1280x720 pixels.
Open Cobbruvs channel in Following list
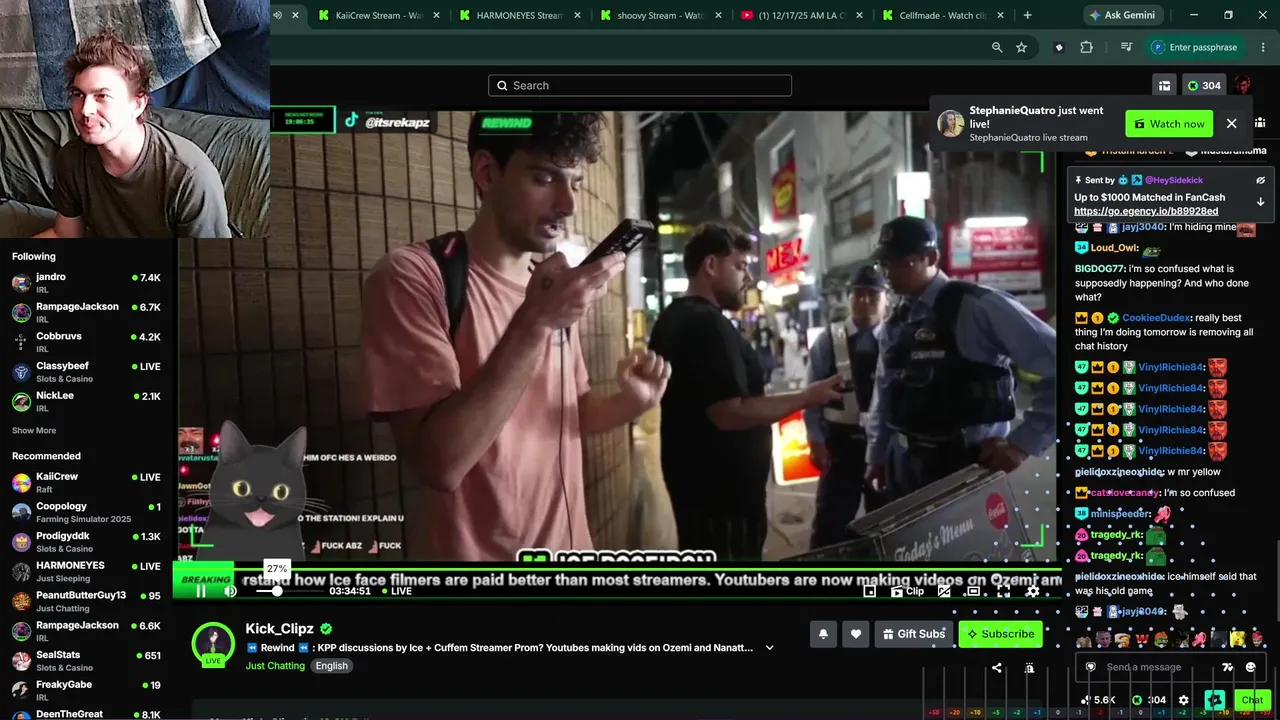(86, 342)
